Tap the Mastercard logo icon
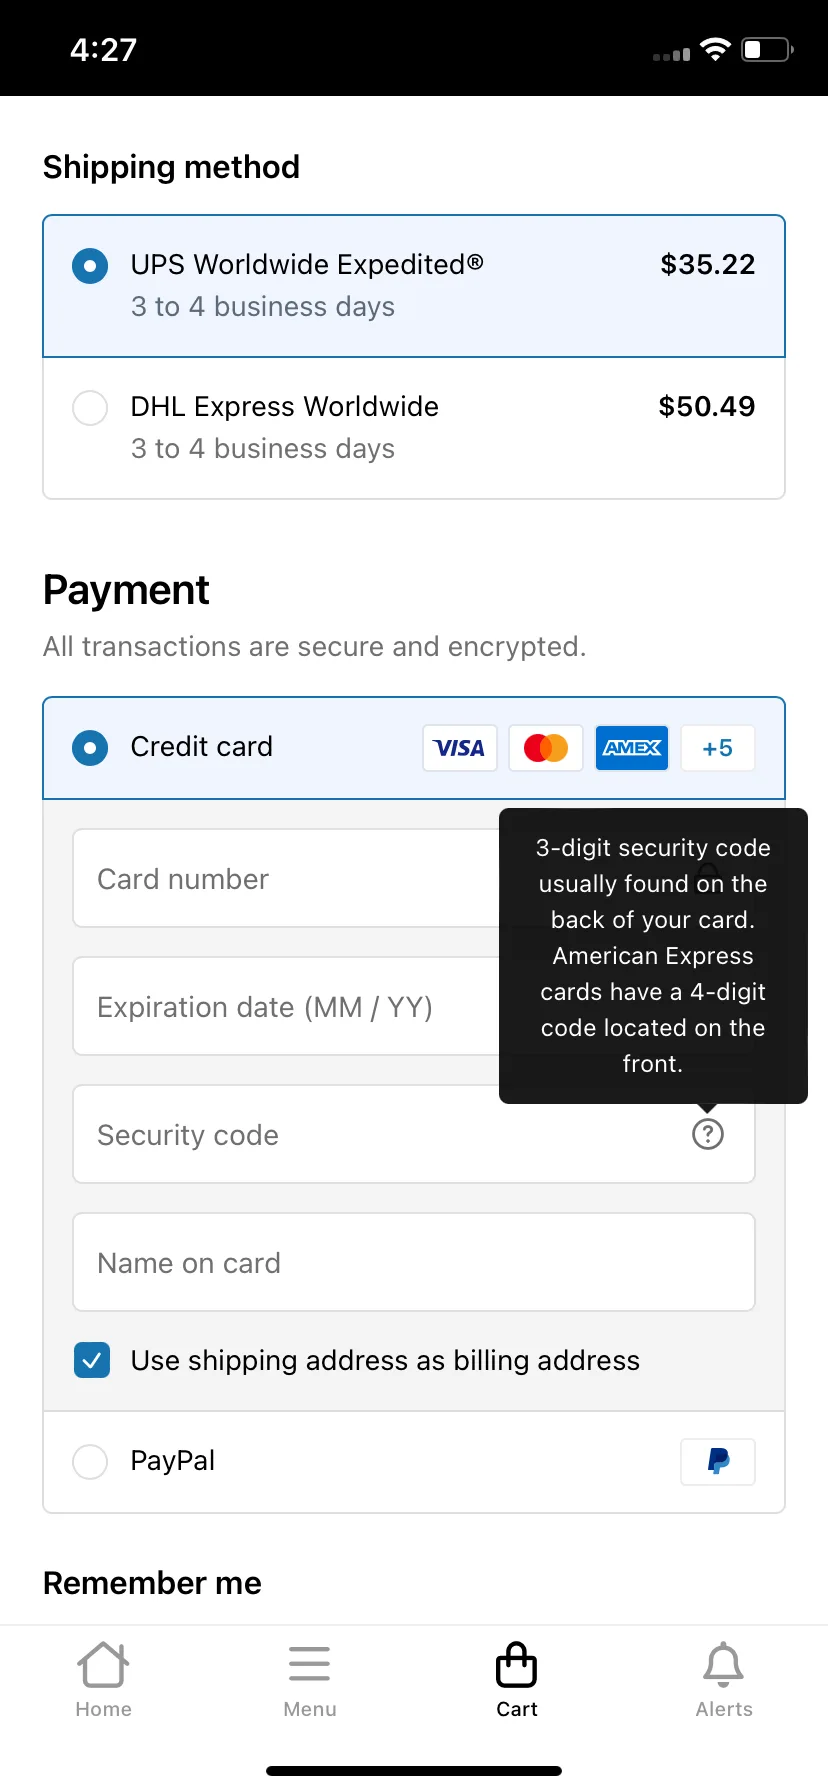This screenshot has width=828, height=1792. tap(546, 748)
